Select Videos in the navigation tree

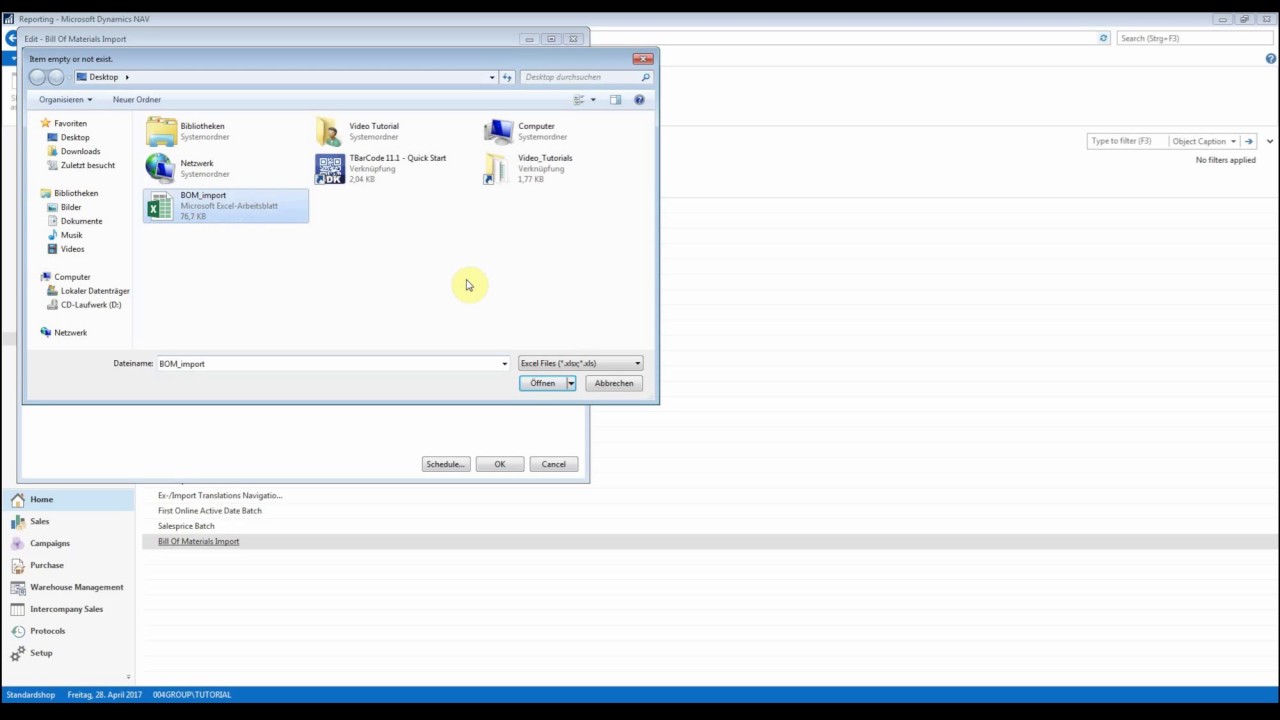[x=72, y=249]
